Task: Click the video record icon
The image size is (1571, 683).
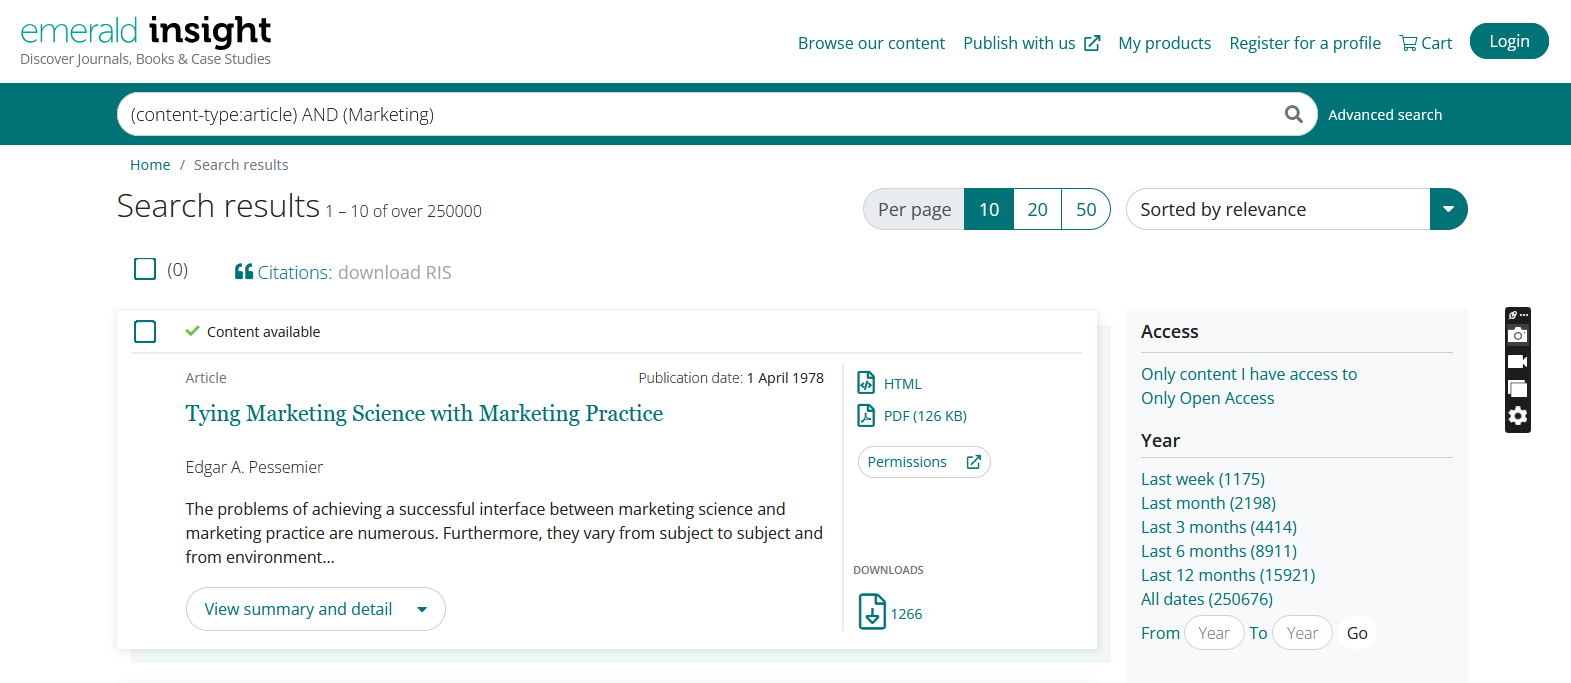Action: (x=1517, y=362)
